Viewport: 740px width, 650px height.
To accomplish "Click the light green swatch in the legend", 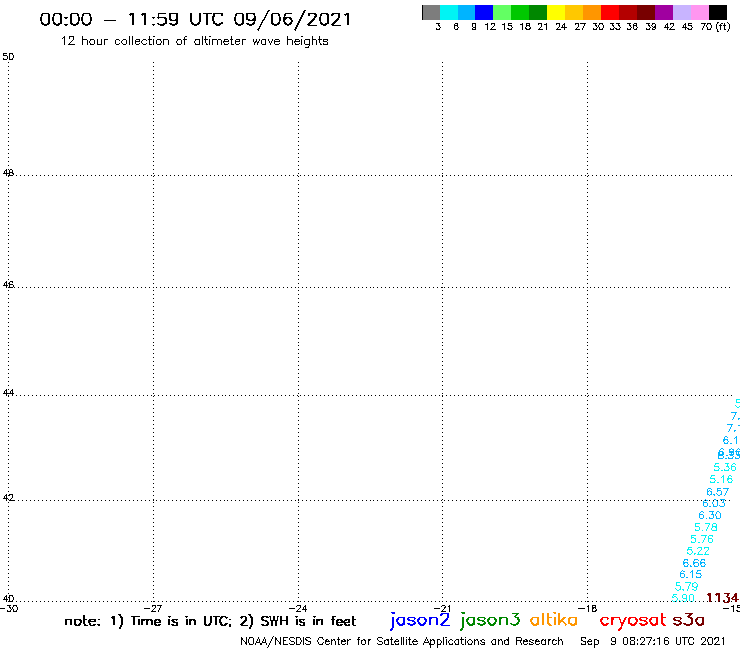I will [x=502, y=12].
